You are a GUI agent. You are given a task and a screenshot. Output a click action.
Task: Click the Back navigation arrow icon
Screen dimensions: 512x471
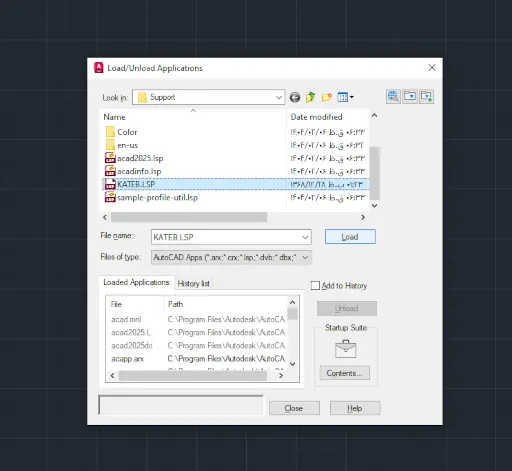tap(295, 97)
